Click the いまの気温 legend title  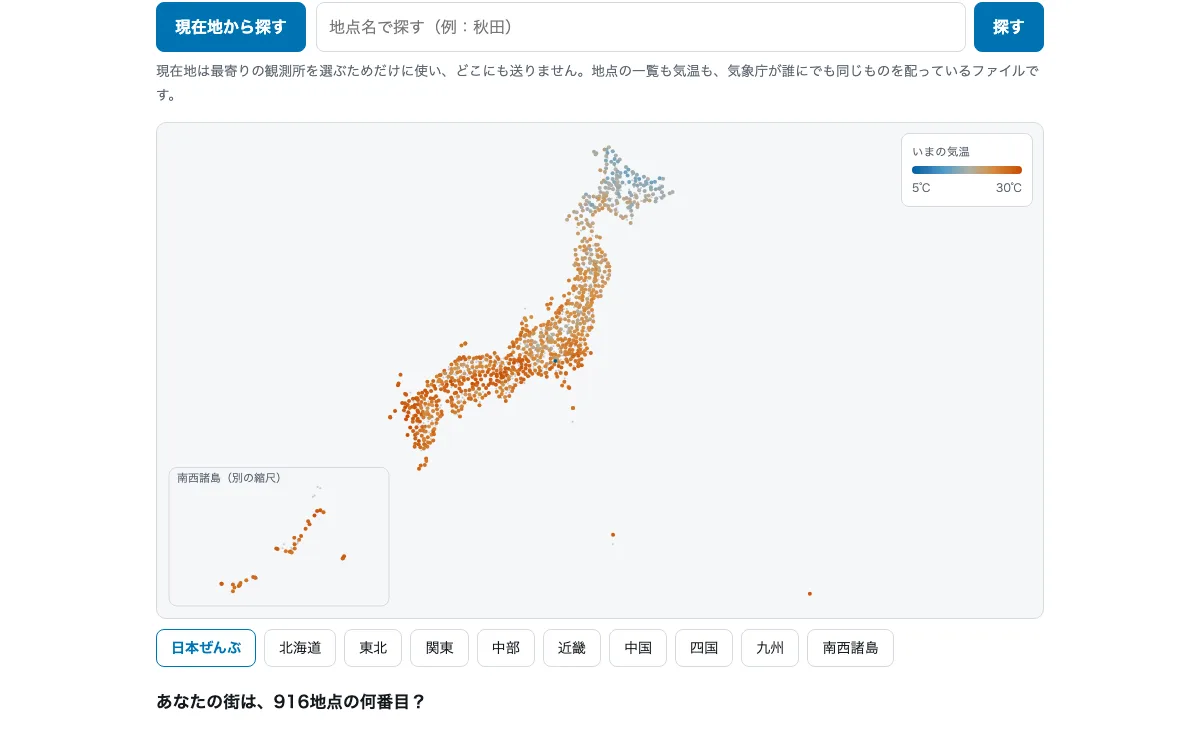point(941,152)
